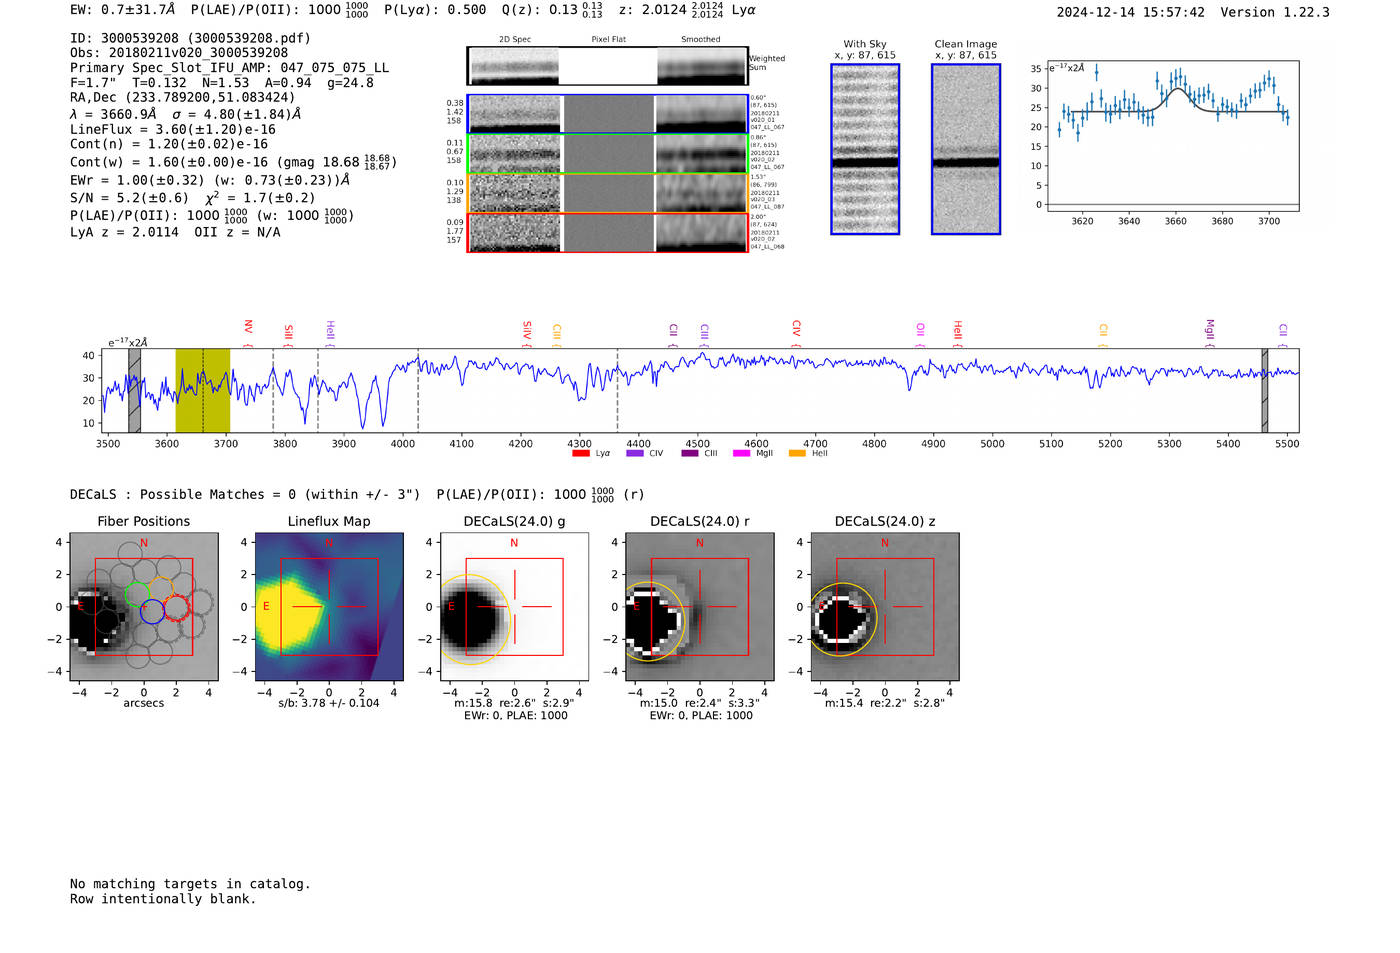Image resolution: width=1400 pixels, height=953 pixels.
Task: Click the timestamp '2024-12-14 15:57:42'
Action: click(x=1131, y=12)
